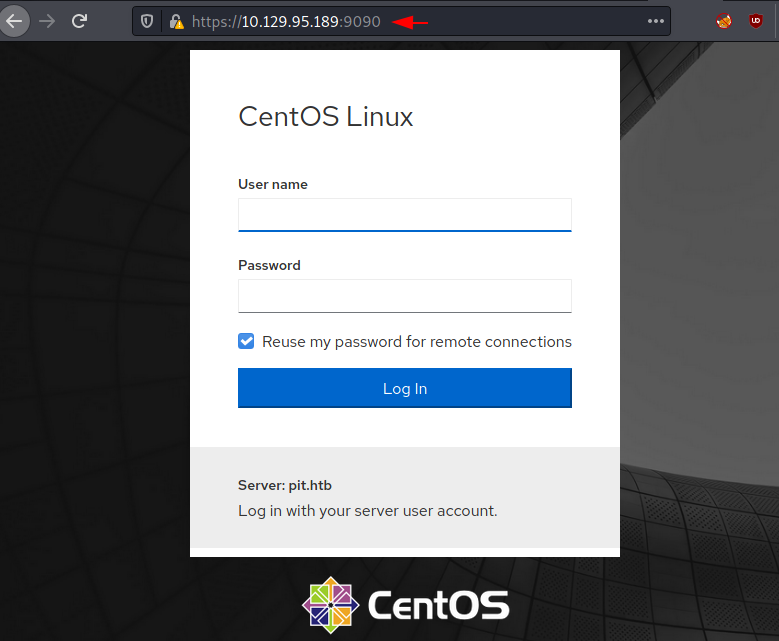
Task: Open the uBlock Origin extension icon
Action: [x=756, y=21]
